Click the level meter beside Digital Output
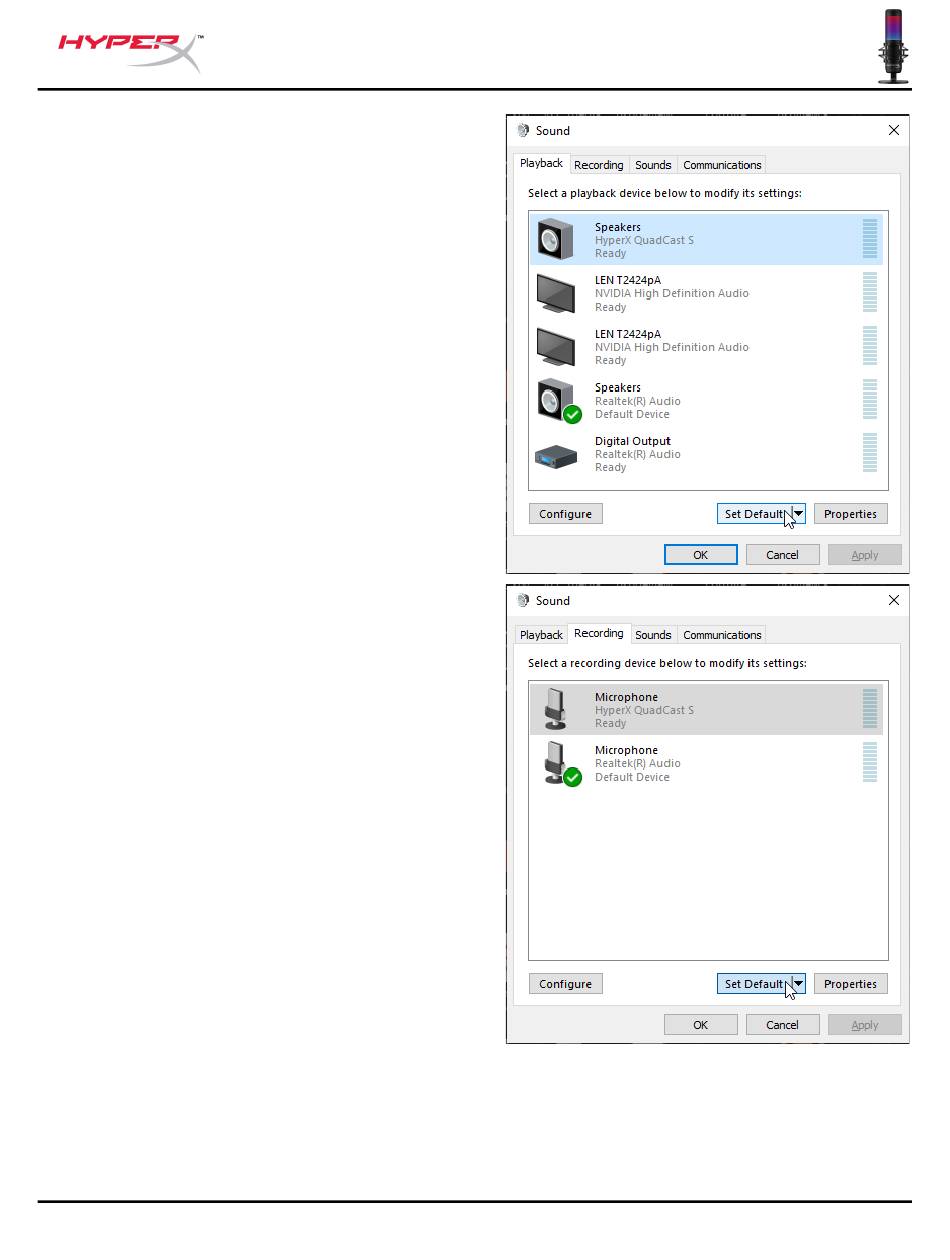 870,453
